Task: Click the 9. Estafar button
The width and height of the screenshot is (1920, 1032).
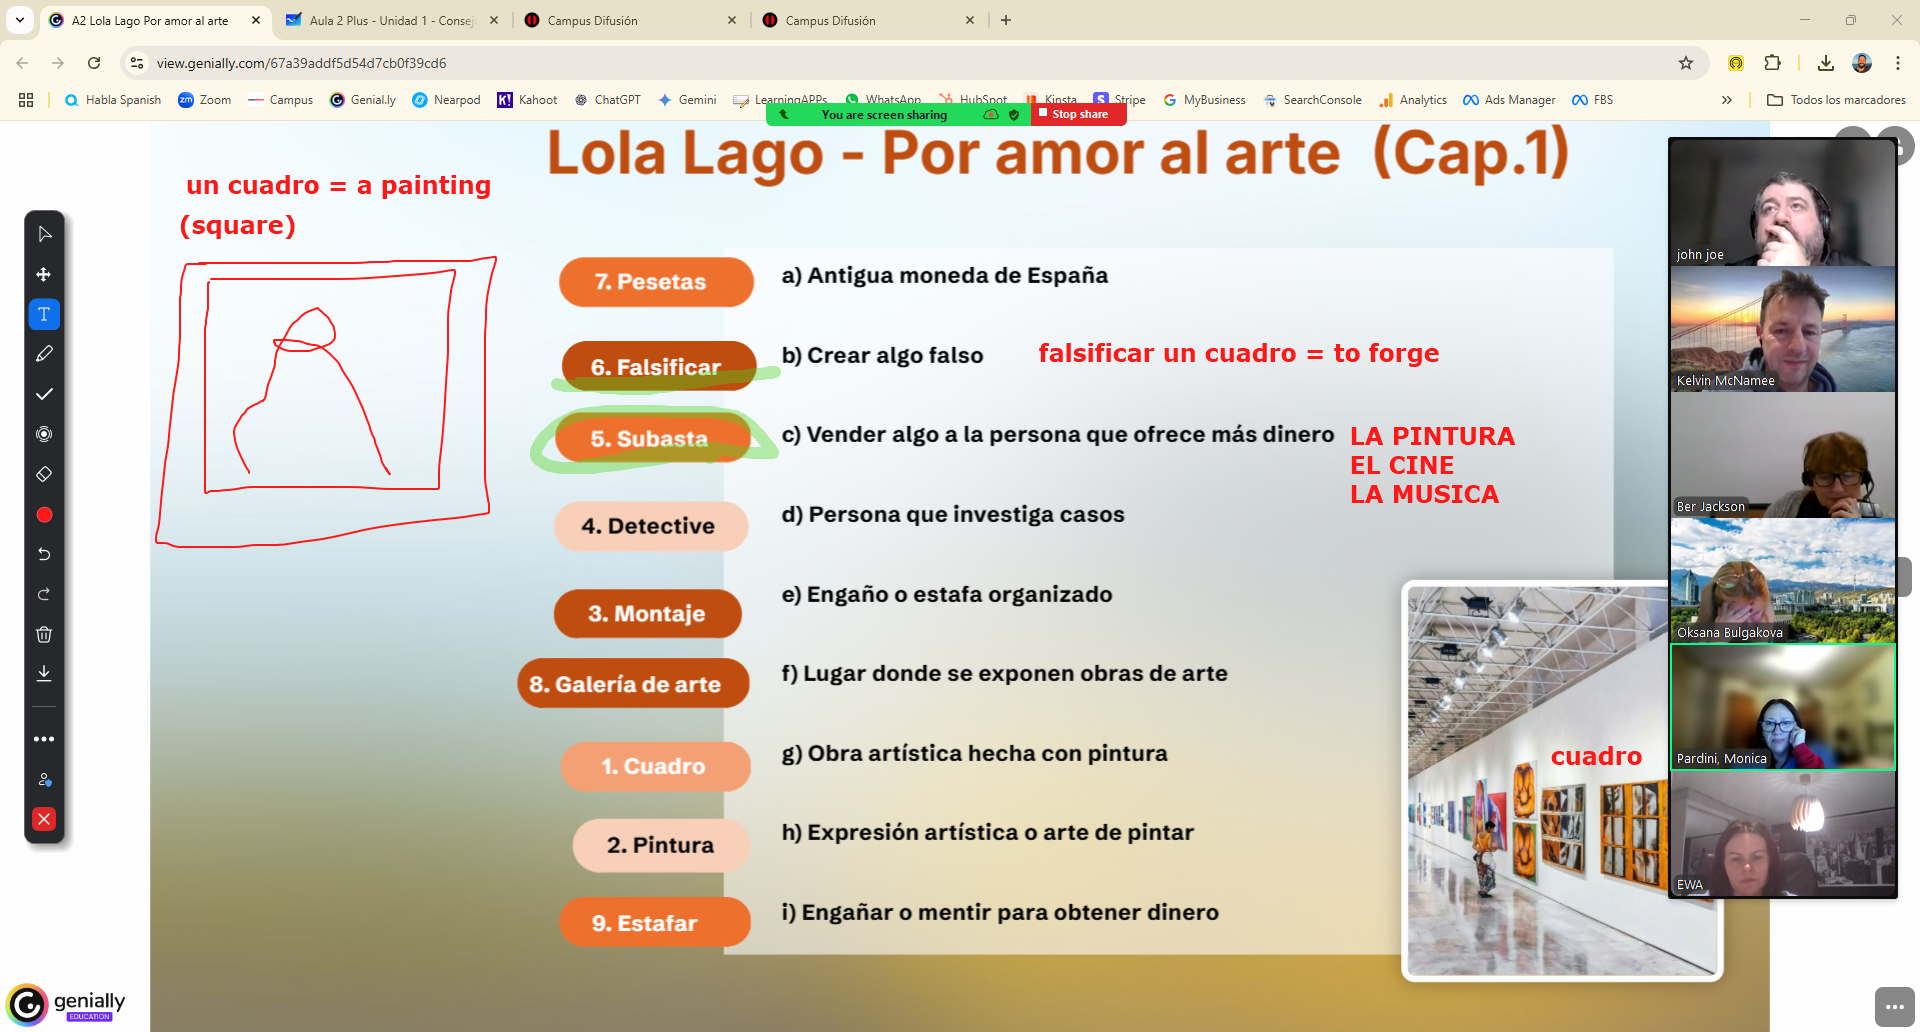Action: point(654,922)
